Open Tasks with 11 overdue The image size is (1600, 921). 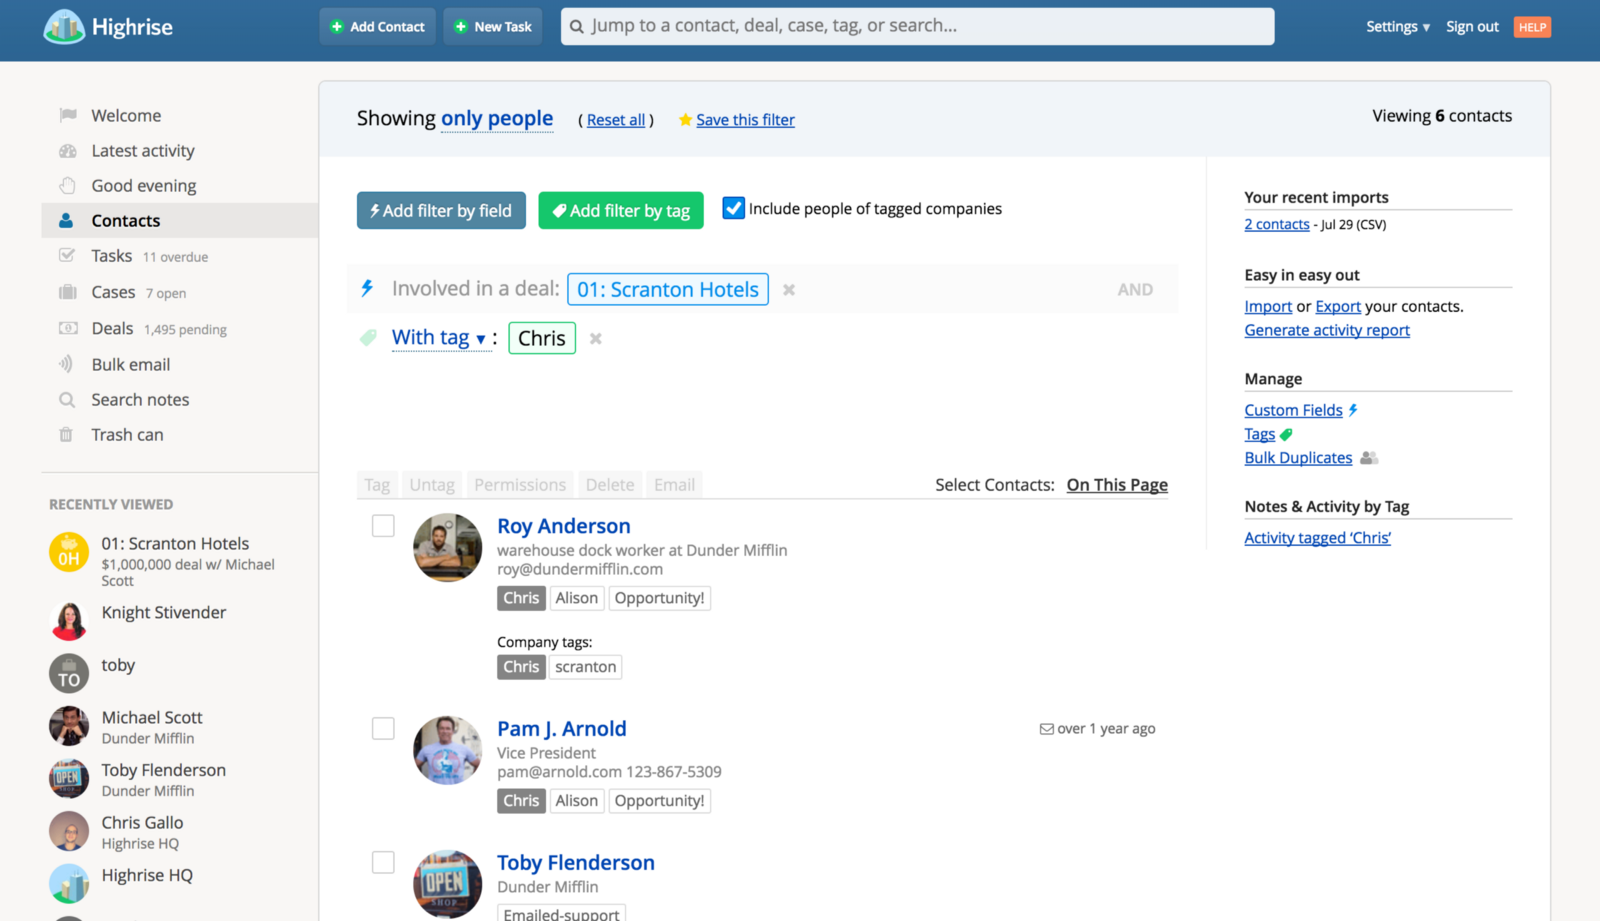pyautogui.click(x=150, y=256)
